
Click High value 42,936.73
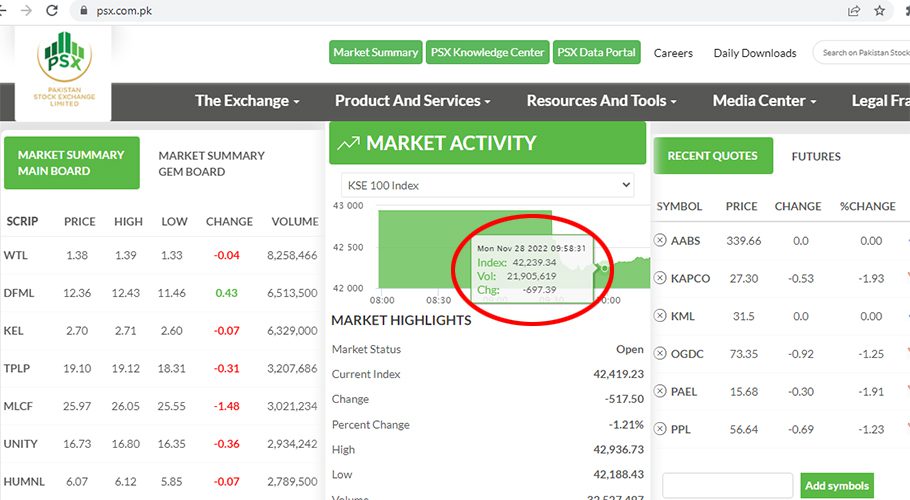pos(618,450)
